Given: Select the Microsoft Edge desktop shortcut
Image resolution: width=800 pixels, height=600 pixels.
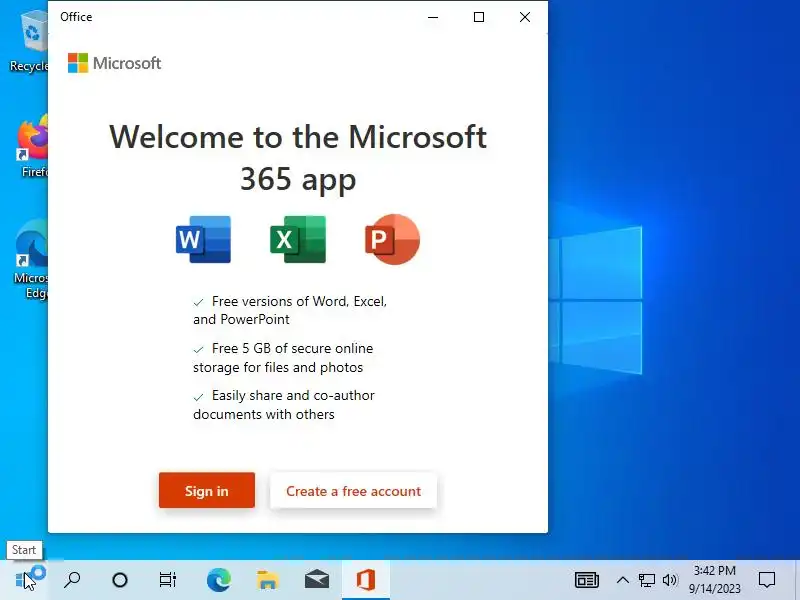Looking at the screenshot, I should (31, 259).
